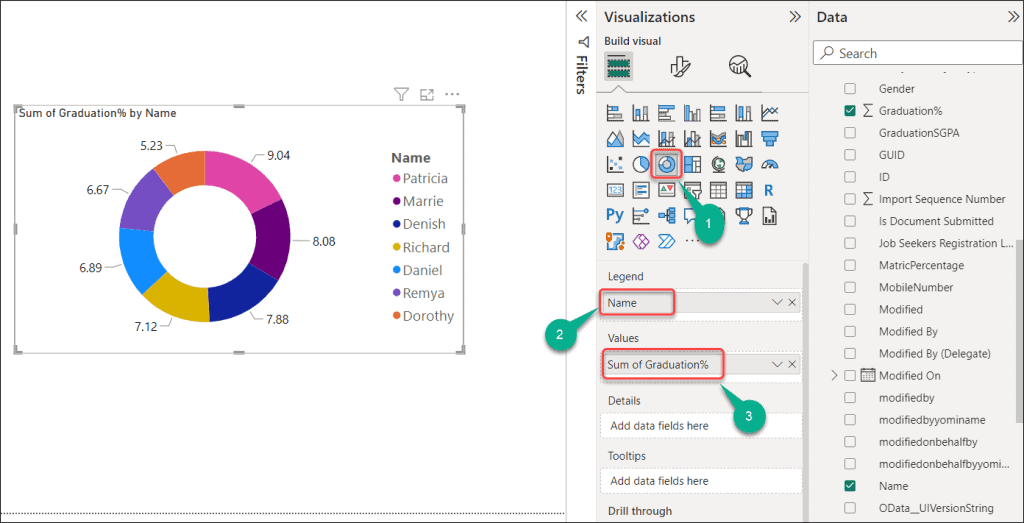Select the Matrix visual
The width and height of the screenshot is (1024, 523).
[x=744, y=190]
